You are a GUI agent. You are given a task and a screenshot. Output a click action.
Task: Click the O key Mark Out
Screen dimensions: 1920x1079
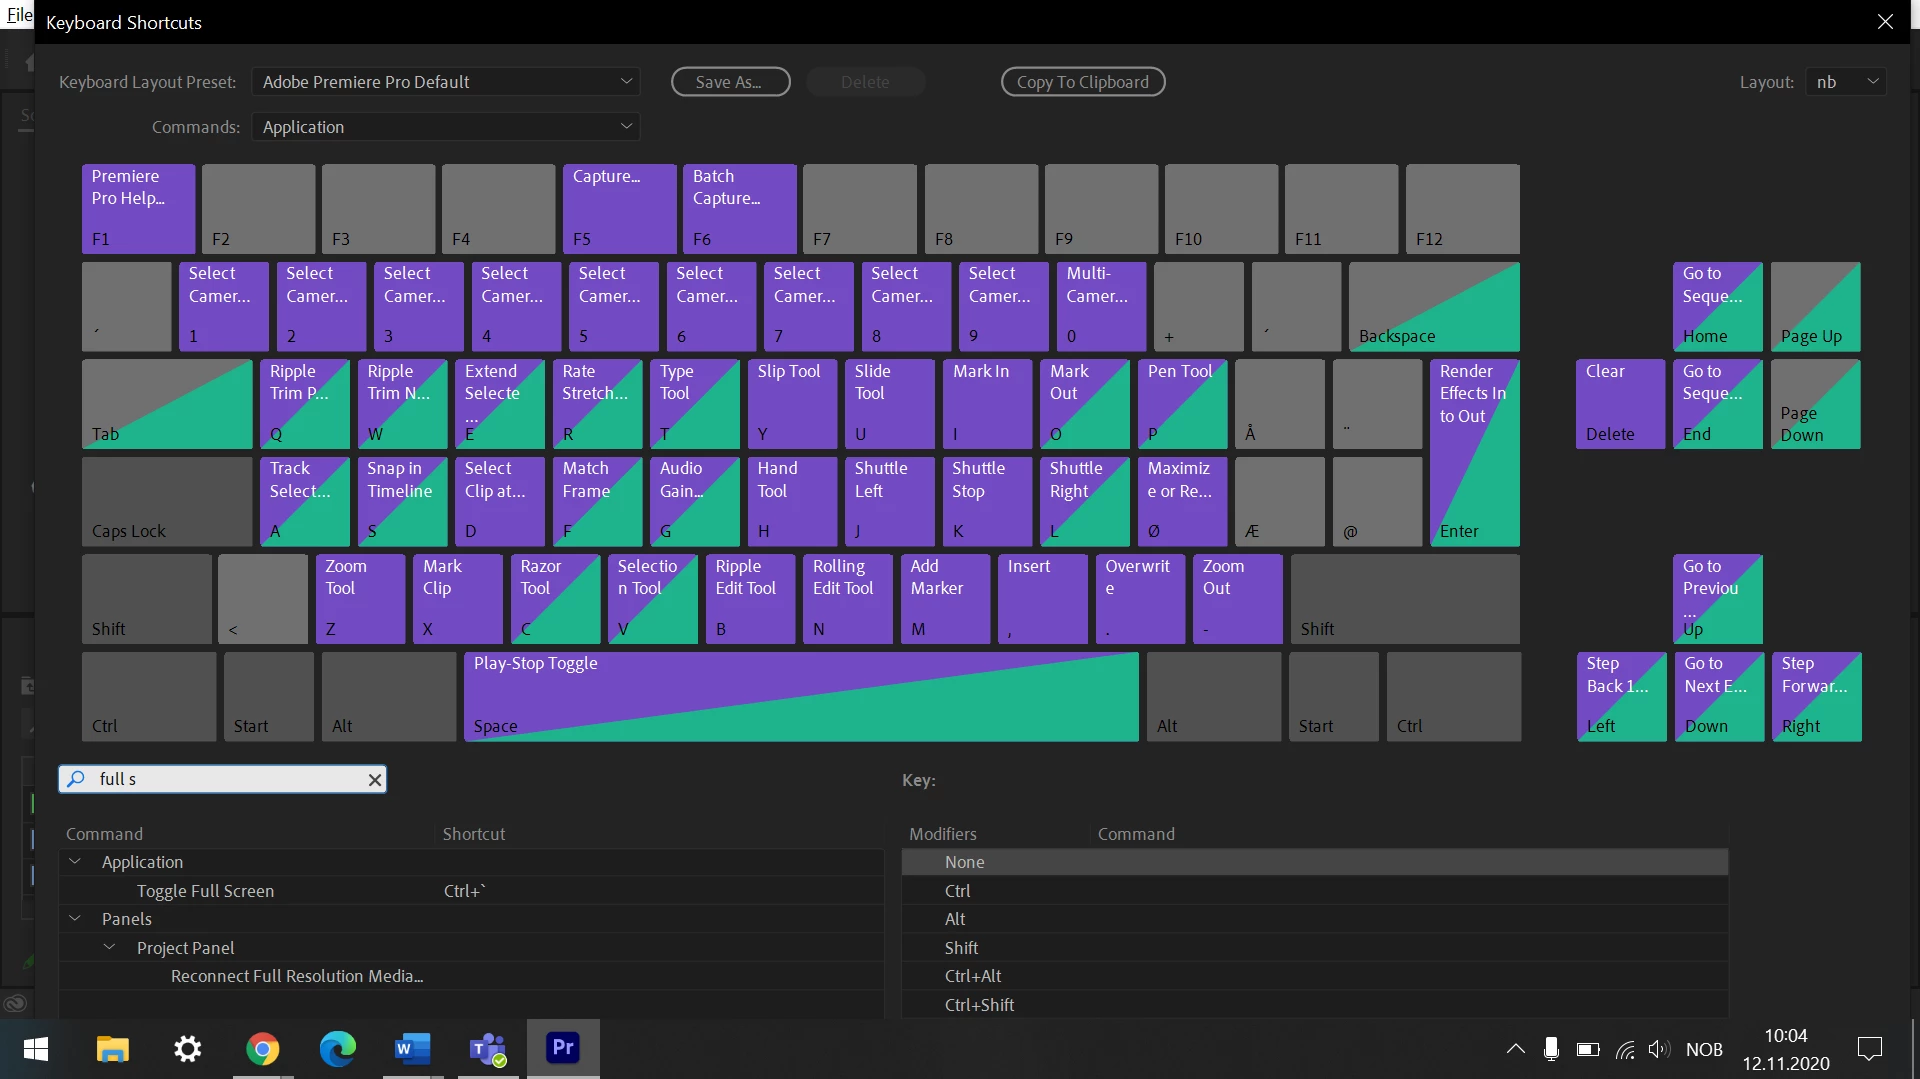[1084, 404]
